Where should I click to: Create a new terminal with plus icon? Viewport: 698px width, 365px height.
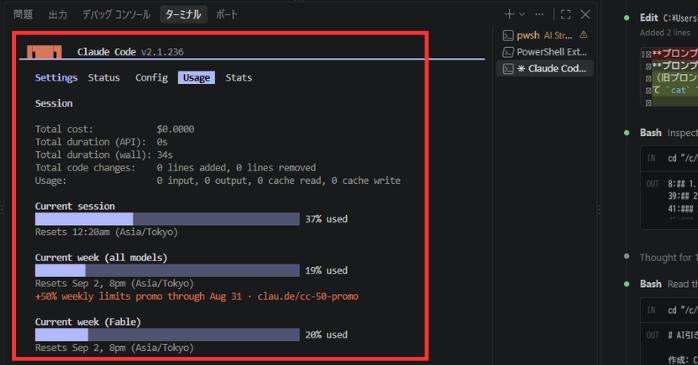[x=509, y=14]
